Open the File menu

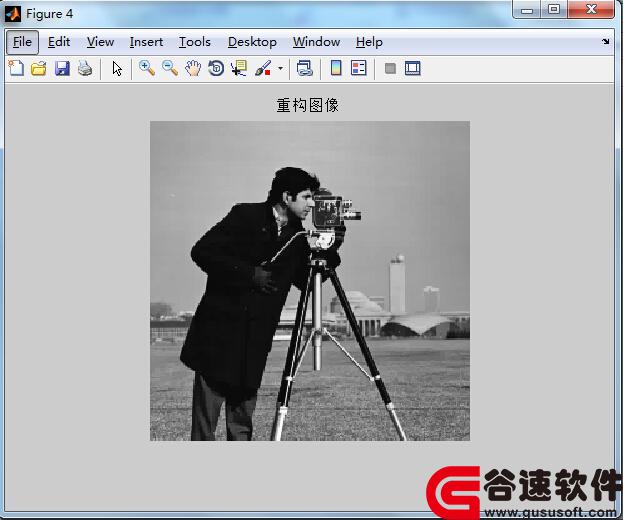22,42
